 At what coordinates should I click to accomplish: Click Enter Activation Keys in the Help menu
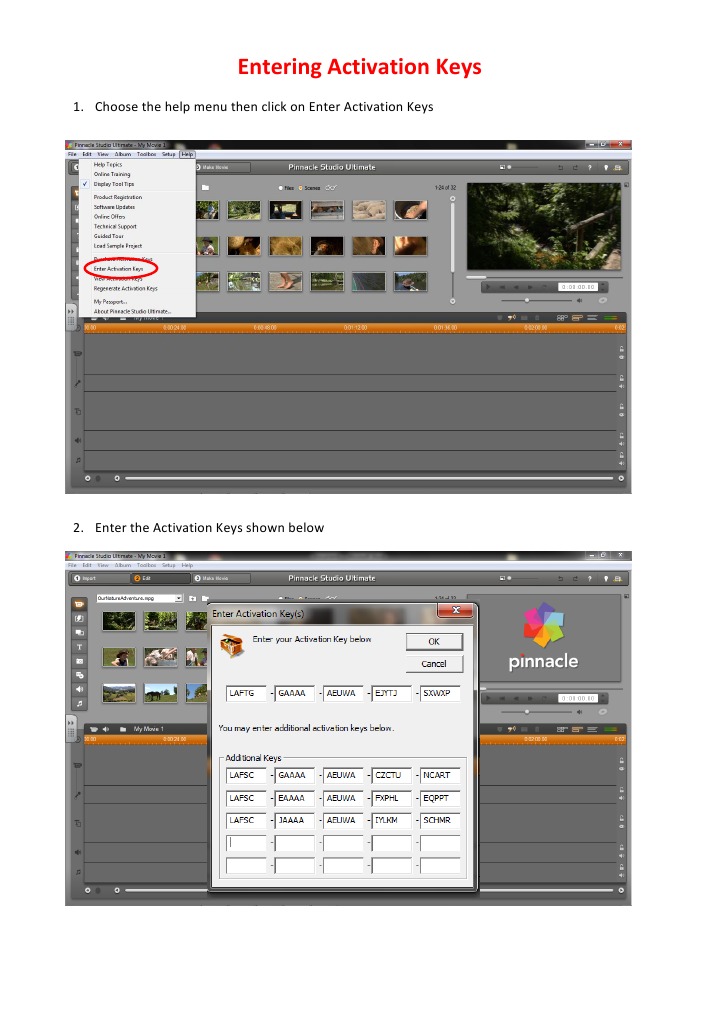[x=118, y=269]
